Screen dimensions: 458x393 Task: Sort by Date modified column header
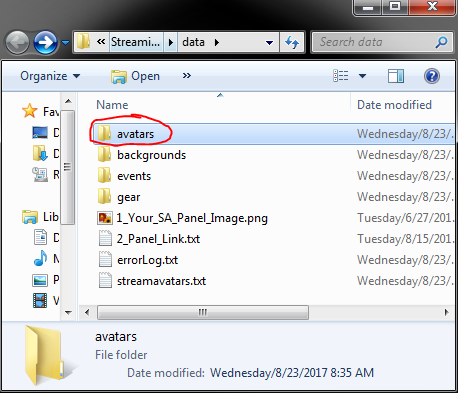click(x=394, y=105)
